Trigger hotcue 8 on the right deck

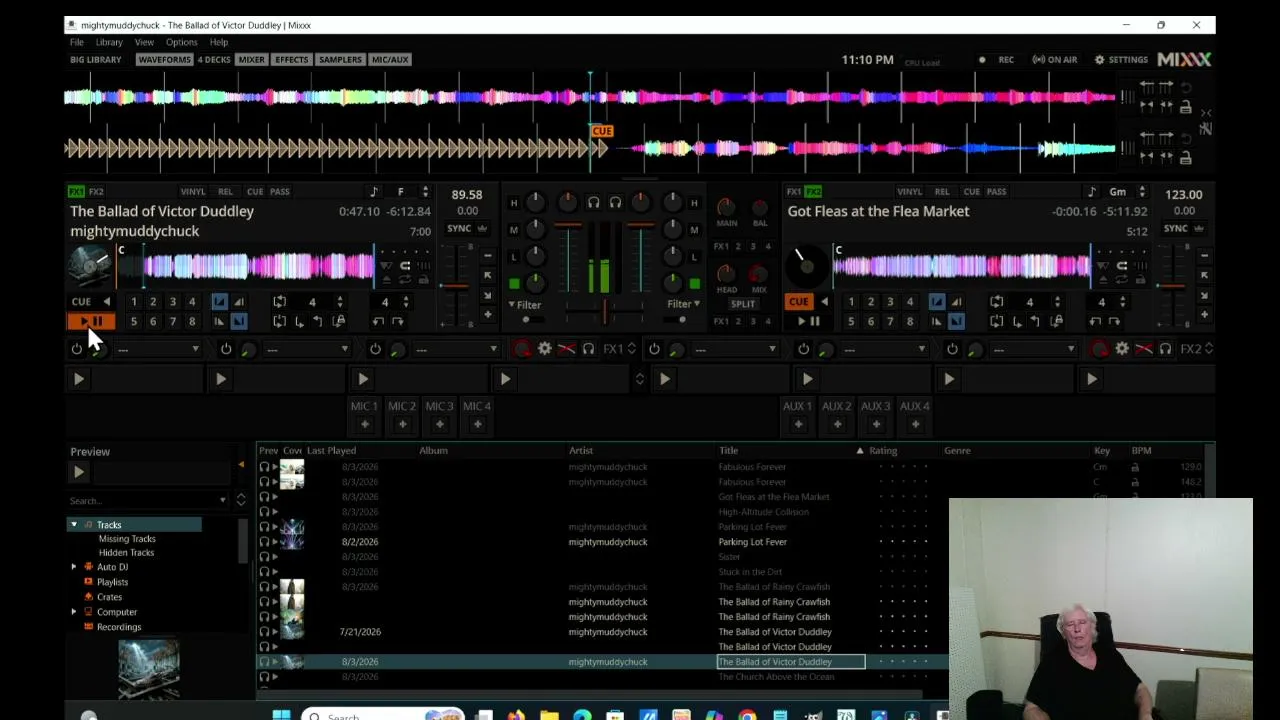pos(909,321)
